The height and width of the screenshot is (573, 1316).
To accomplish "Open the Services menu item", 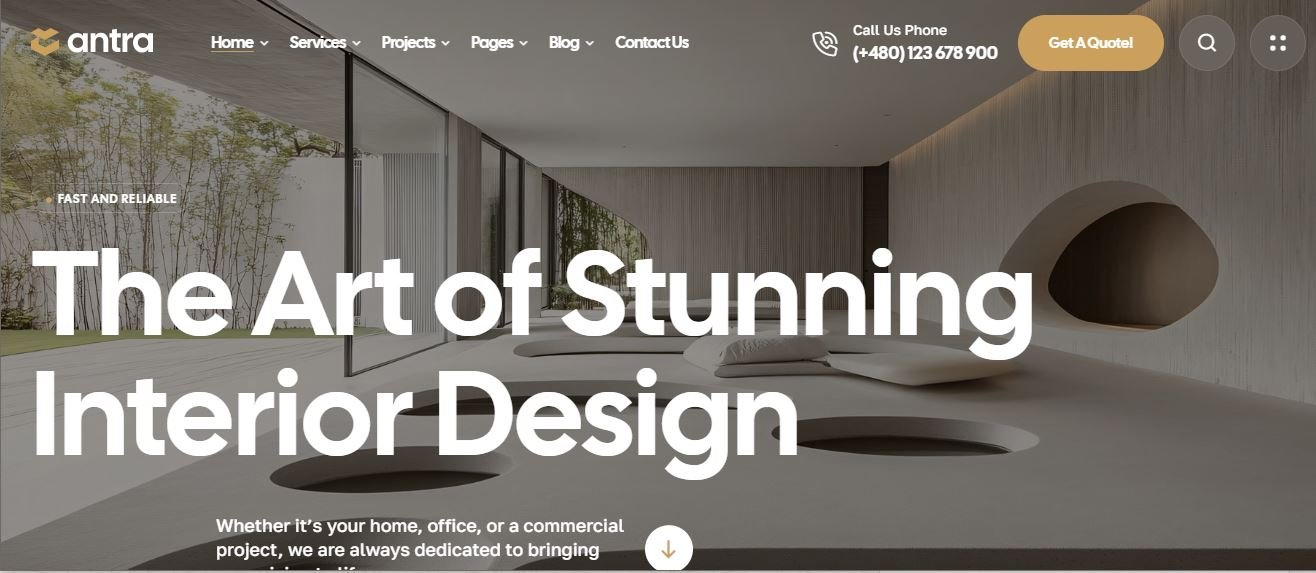I will (317, 42).
